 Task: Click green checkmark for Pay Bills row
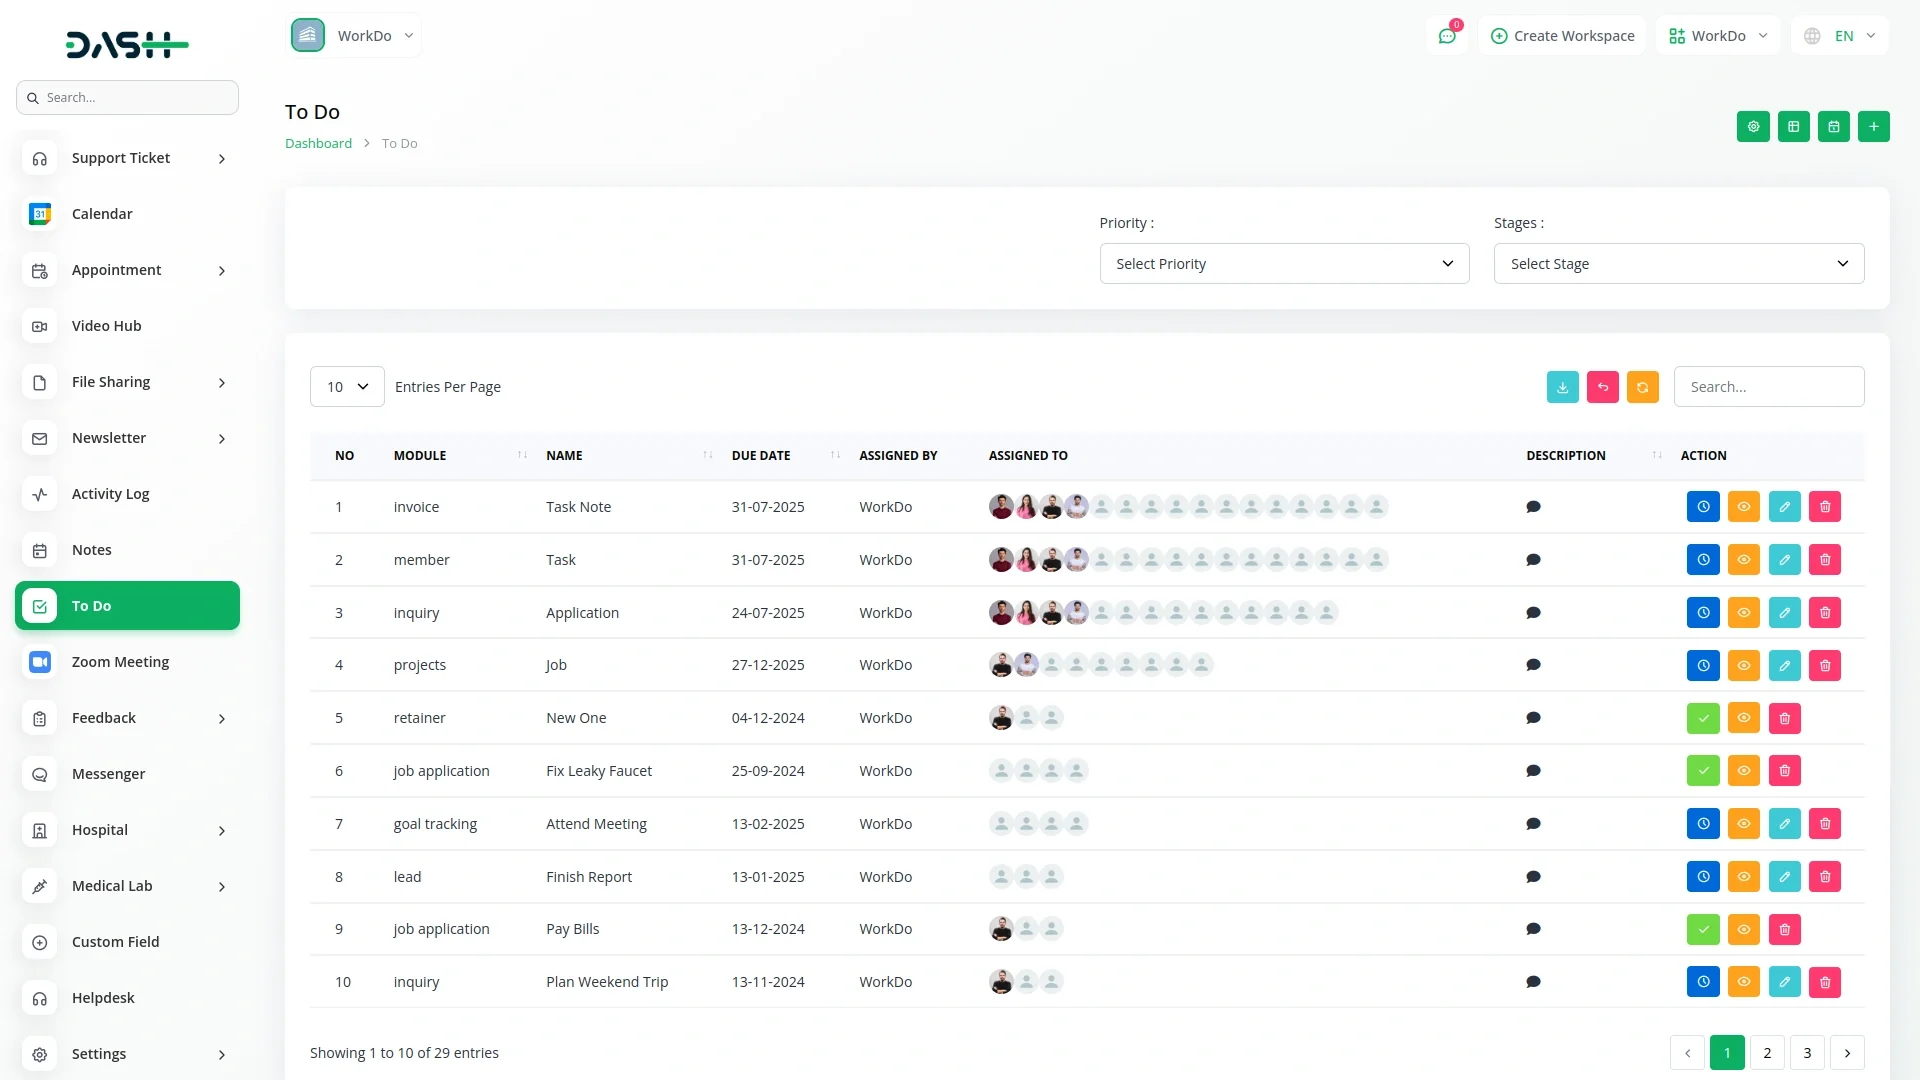[1703, 929]
